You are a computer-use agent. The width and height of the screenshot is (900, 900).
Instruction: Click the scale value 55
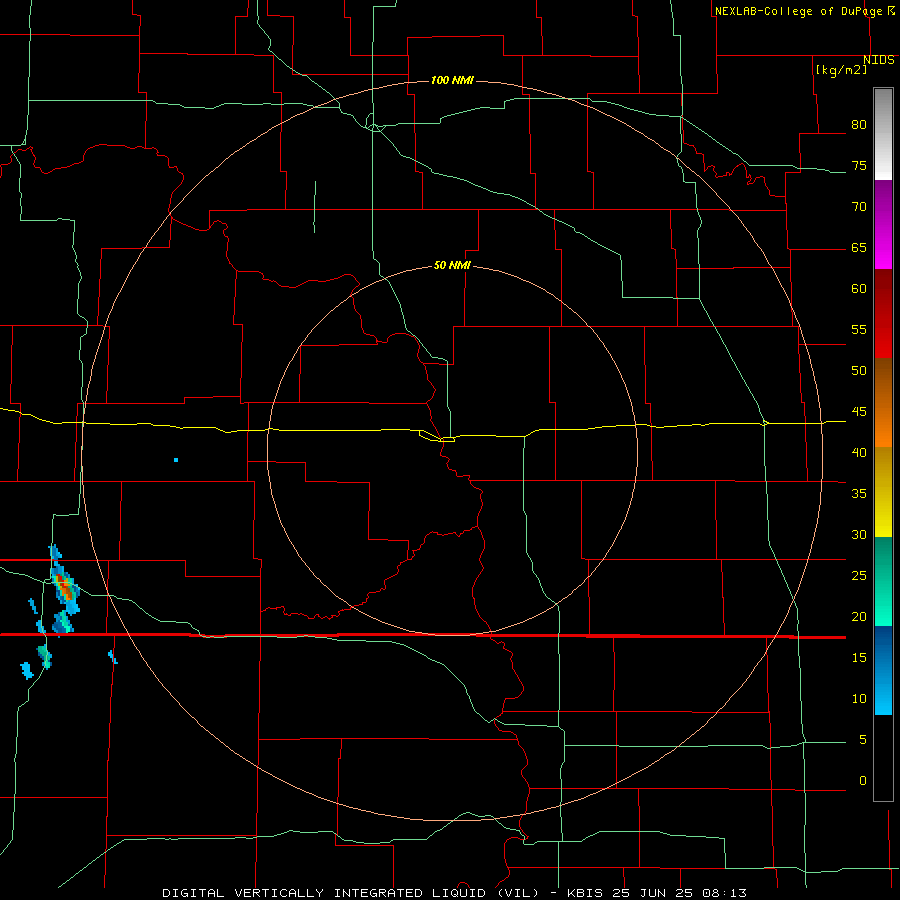point(859,330)
